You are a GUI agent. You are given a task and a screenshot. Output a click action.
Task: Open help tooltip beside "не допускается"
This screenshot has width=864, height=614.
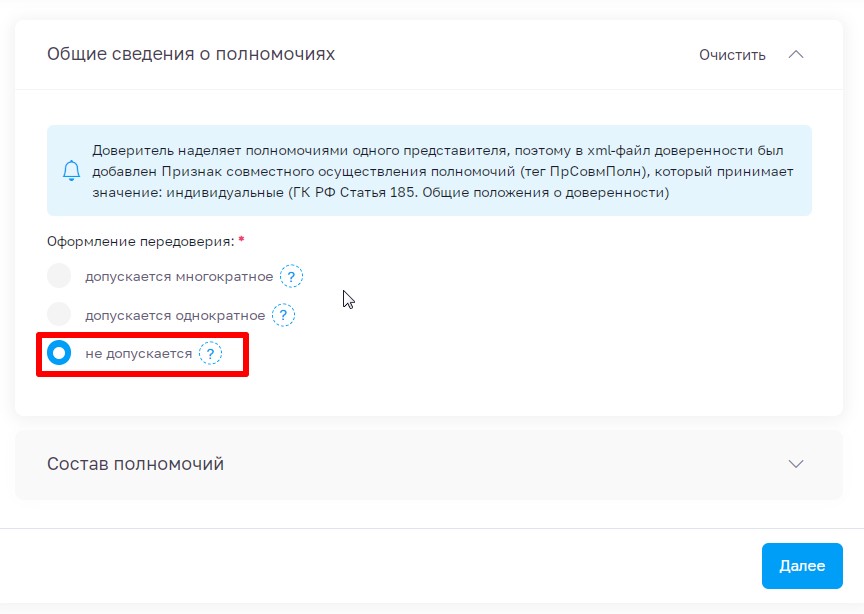pyautogui.click(x=208, y=354)
